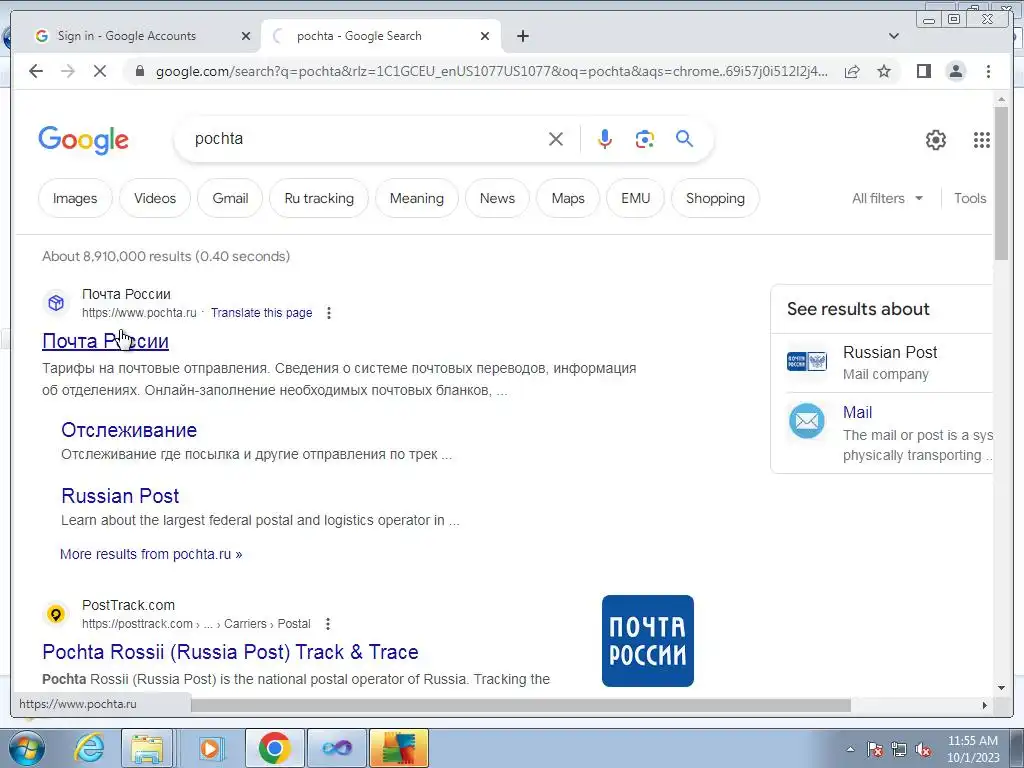Click Chrome icon in taskbar
Viewport: 1024px width, 768px height.
[x=274, y=748]
